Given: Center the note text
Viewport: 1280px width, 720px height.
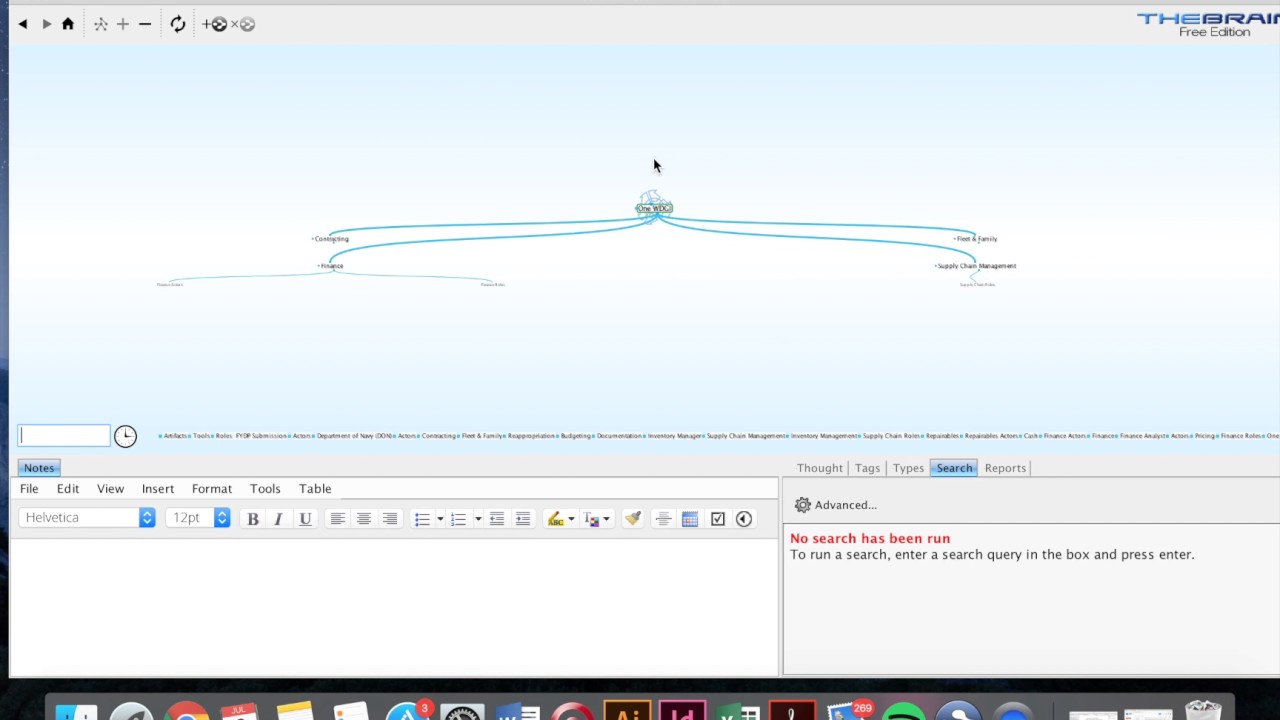Looking at the screenshot, I should [x=364, y=518].
